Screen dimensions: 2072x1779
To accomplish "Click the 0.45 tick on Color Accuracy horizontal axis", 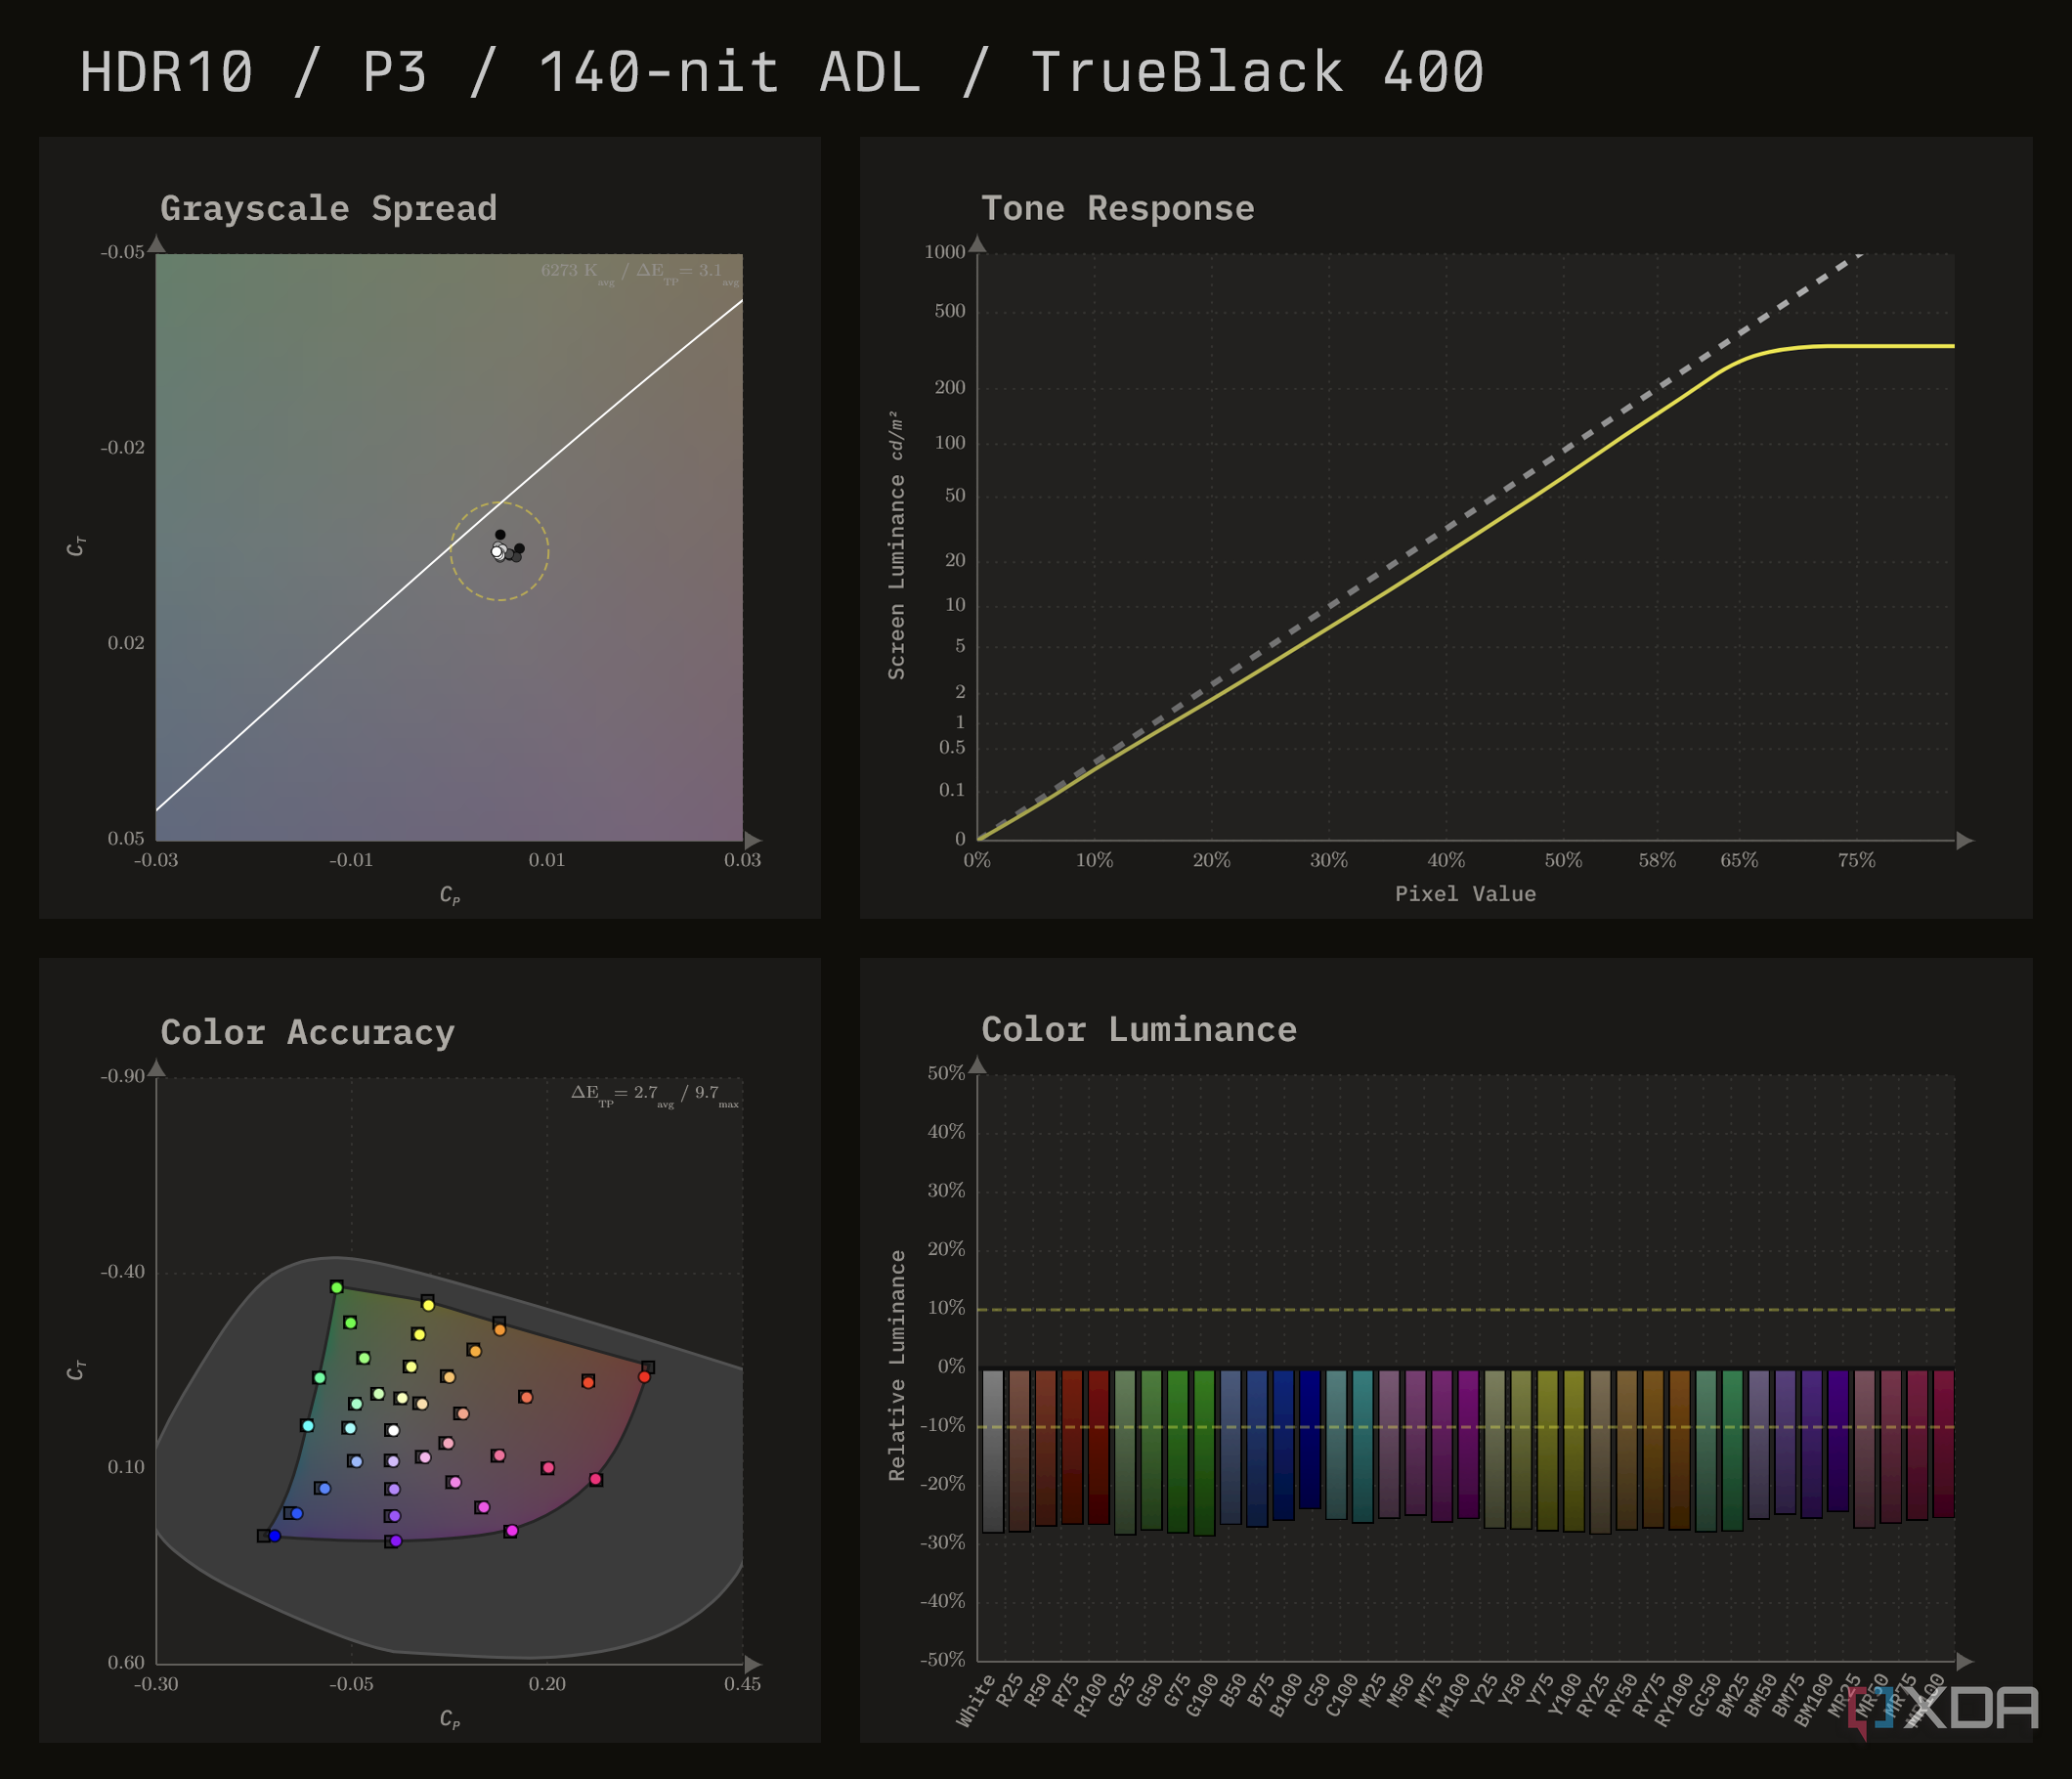I will 742,1684.
